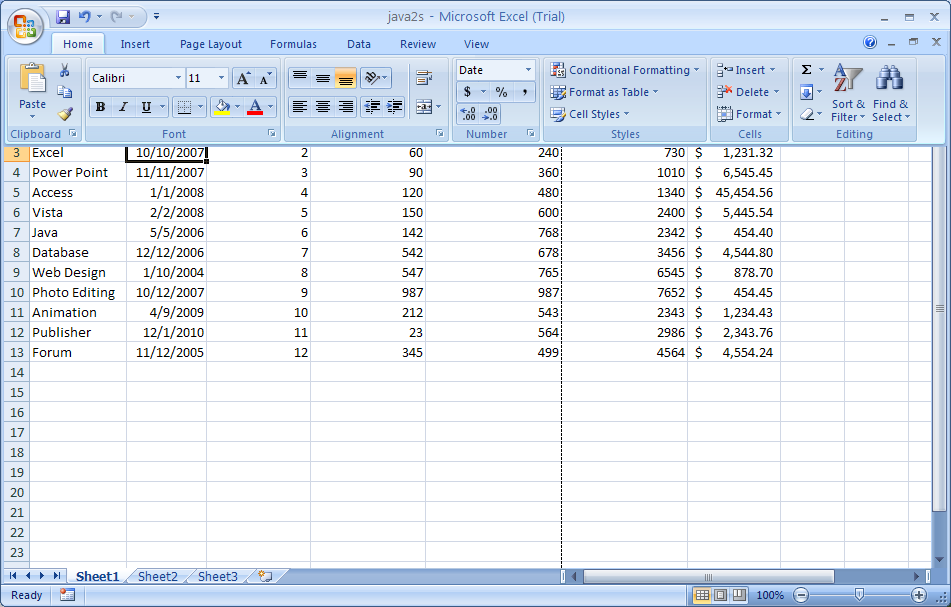This screenshot has width=951, height=607.
Task: Select the cell containing Photo Editing
Action: [78, 292]
